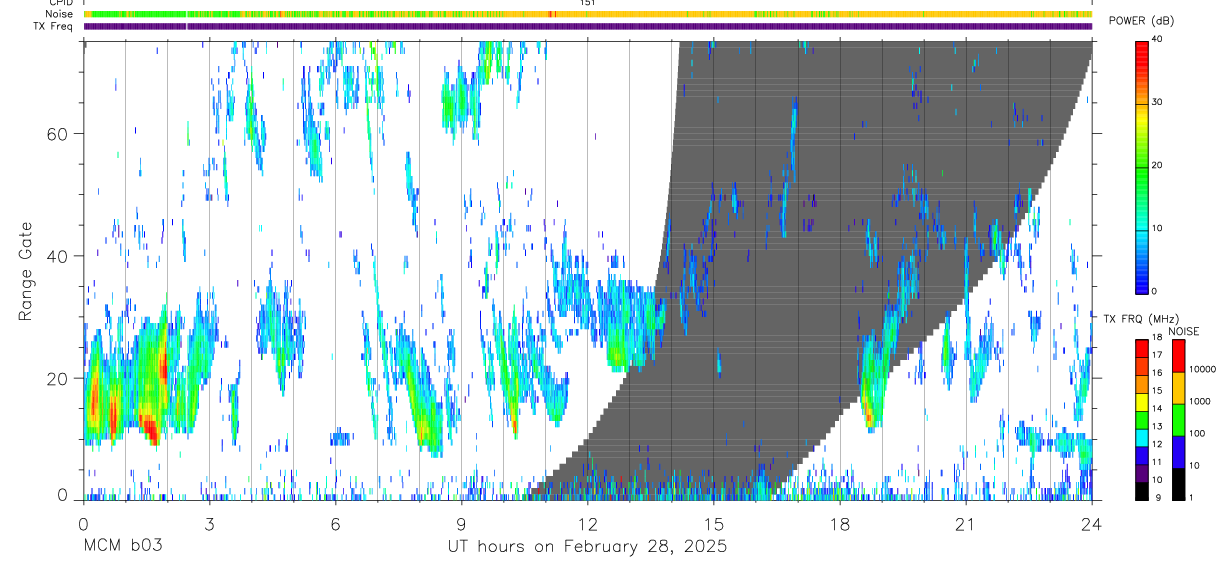The image size is (1228, 567).
Task: Select the 1000 tick on NOISE scale
Action: pyautogui.click(x=1201, y=401)
